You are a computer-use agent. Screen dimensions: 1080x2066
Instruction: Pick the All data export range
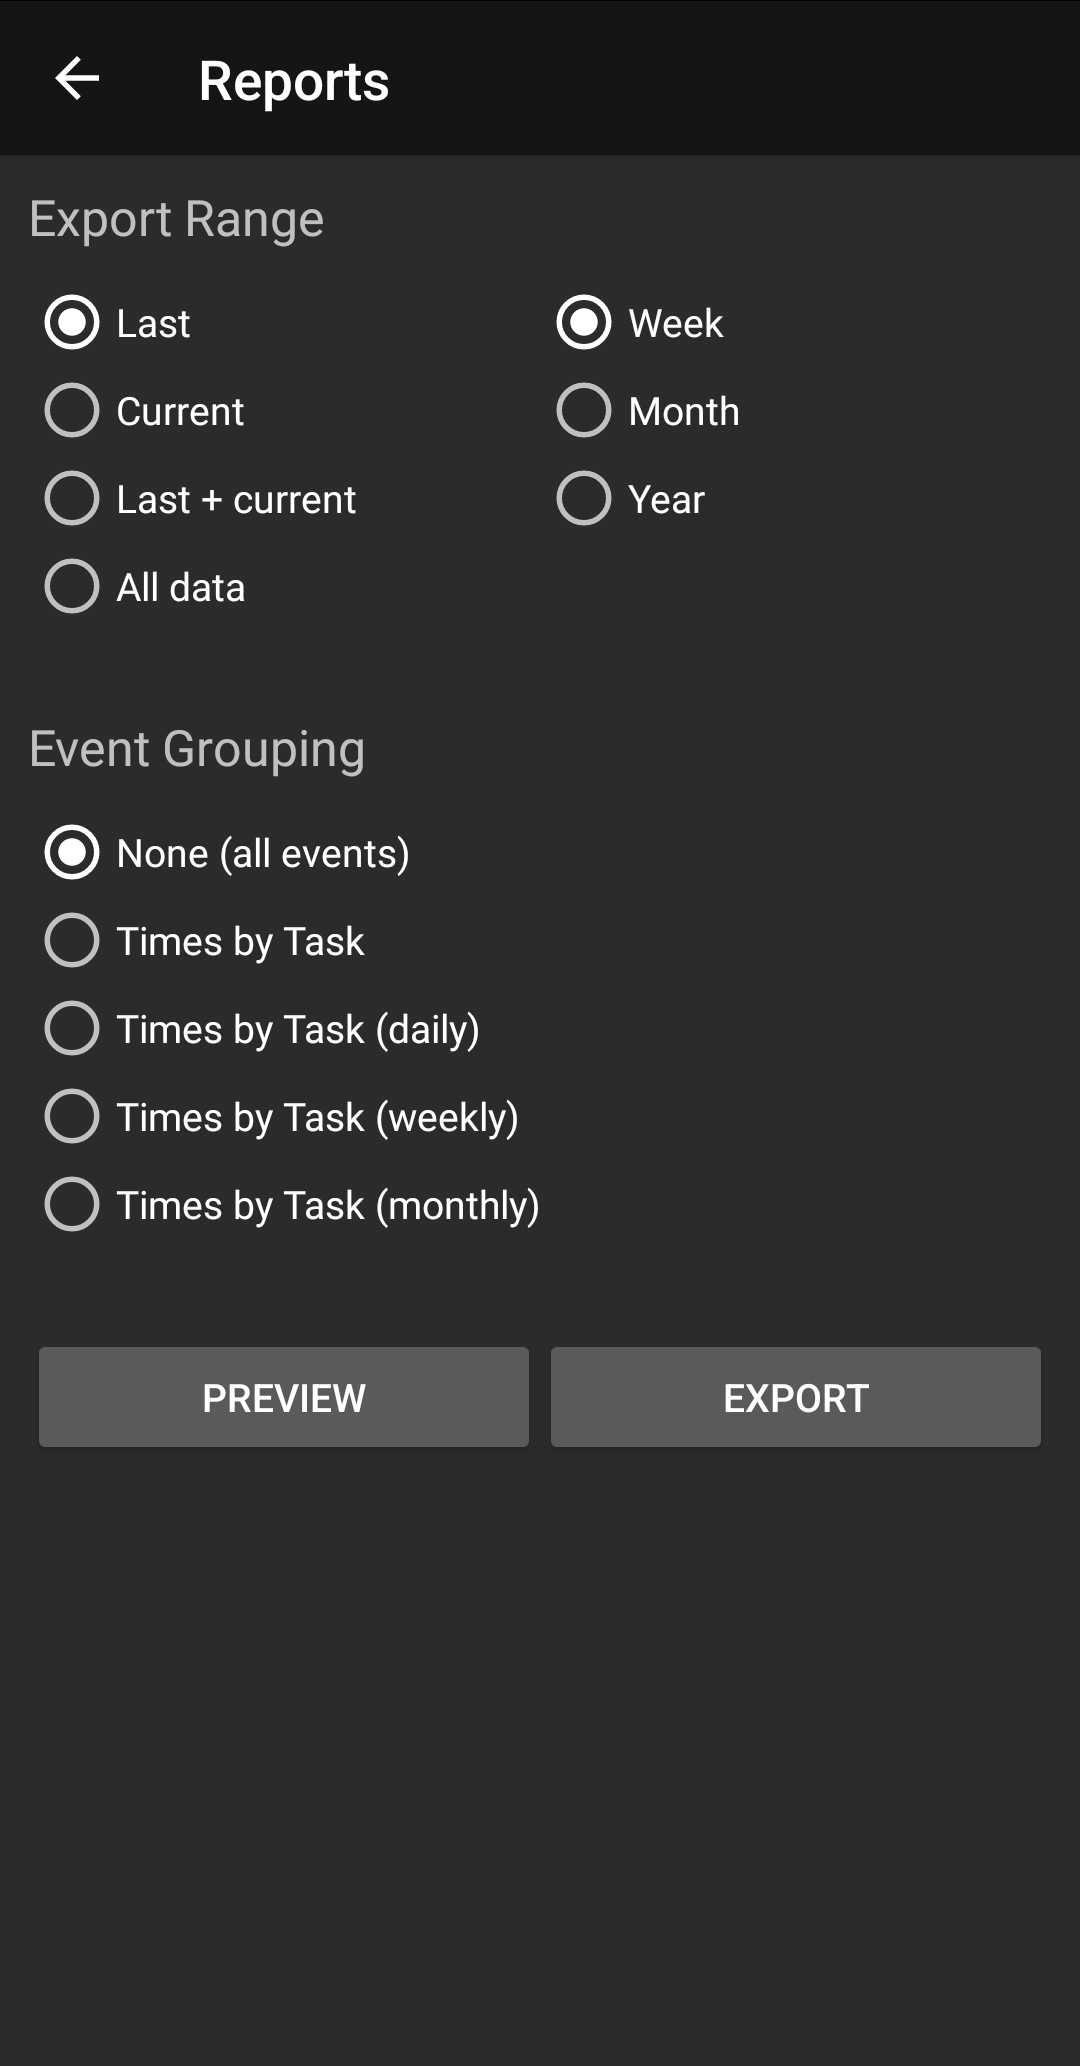pos(72,587)
